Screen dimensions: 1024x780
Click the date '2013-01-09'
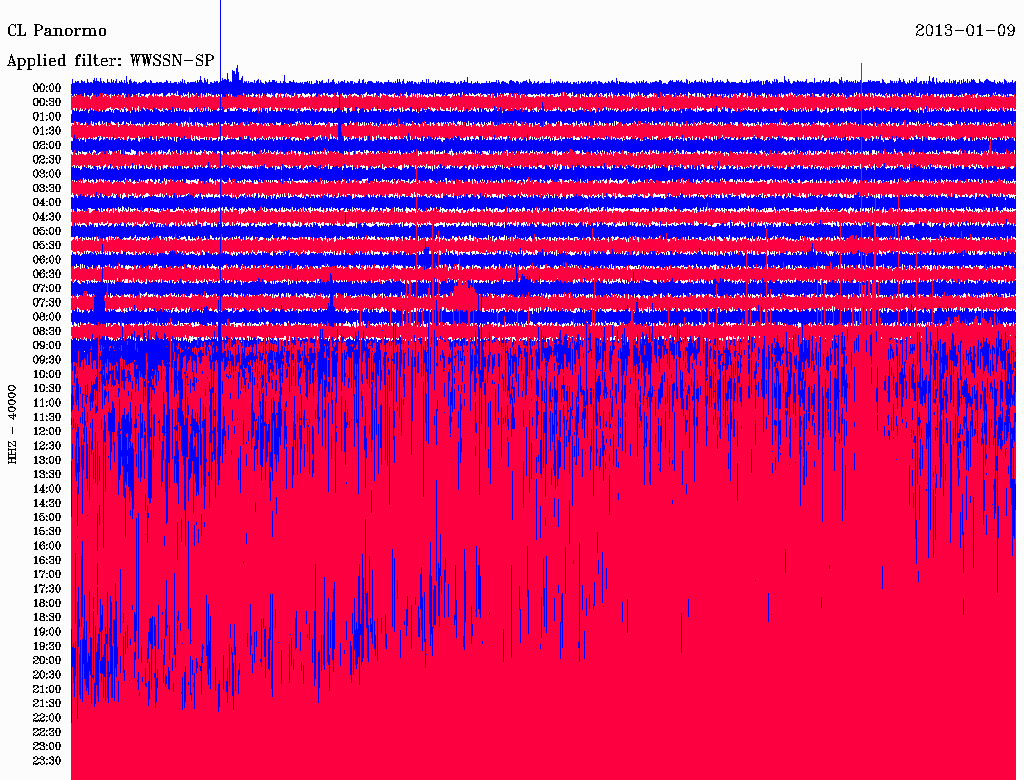pyautogui.click(x=965, y=31)
